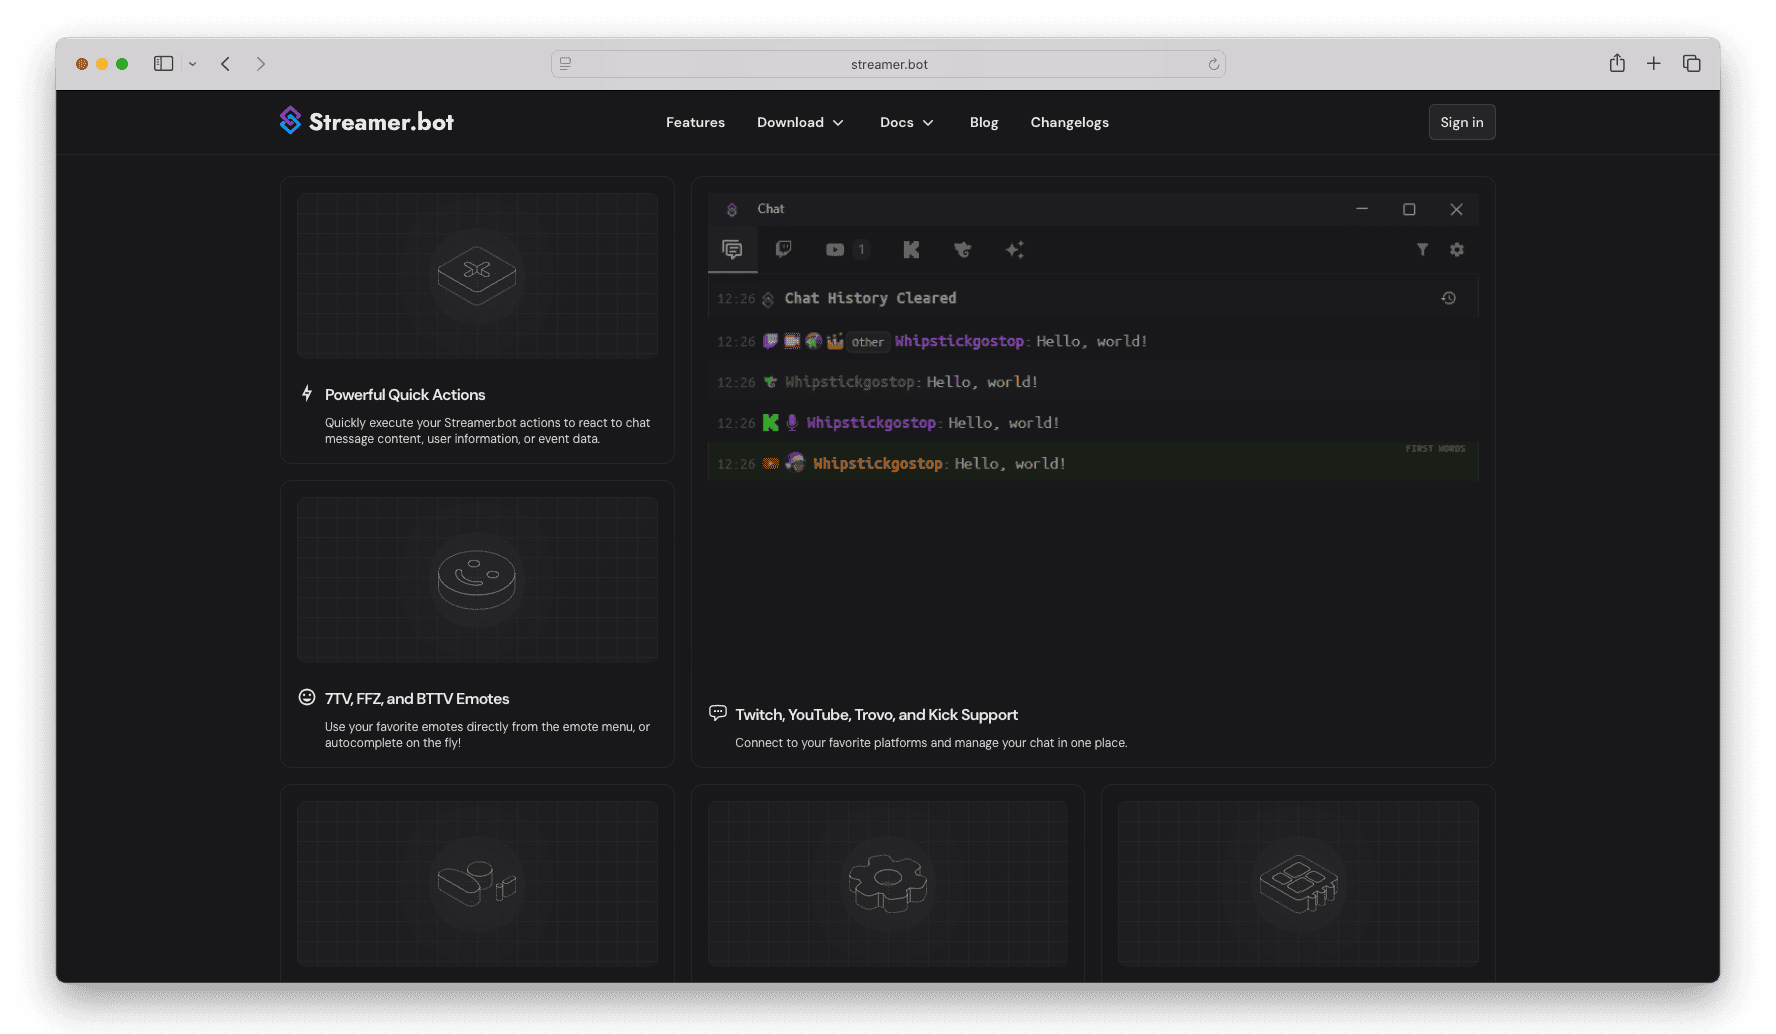Click the streamer.bot address bar
Image resolution: width=1776 pixels, height=1034 pixels.
(888, 64)
